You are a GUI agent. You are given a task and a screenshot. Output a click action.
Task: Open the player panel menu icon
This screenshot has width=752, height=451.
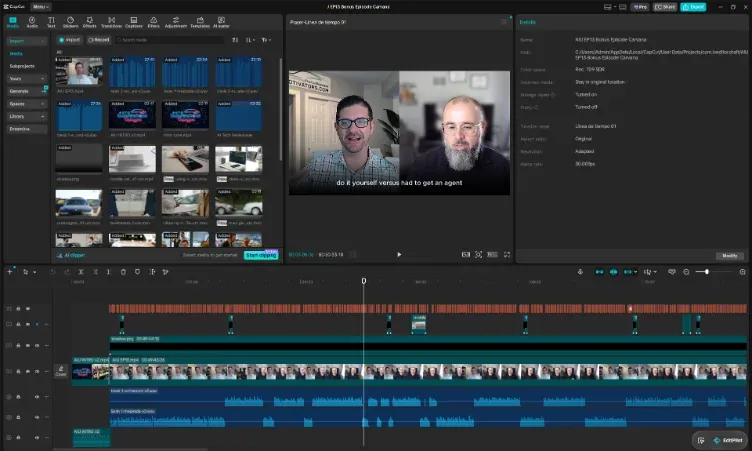504,22
